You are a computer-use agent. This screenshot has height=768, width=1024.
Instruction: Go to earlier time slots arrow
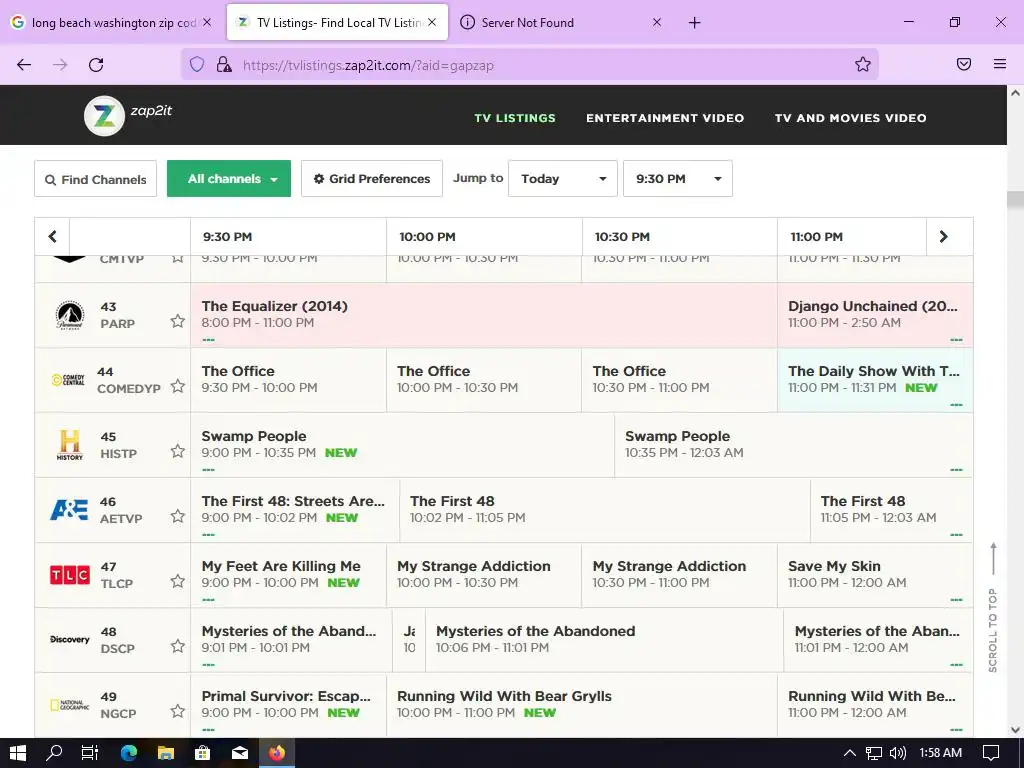[x=52, y=236]
